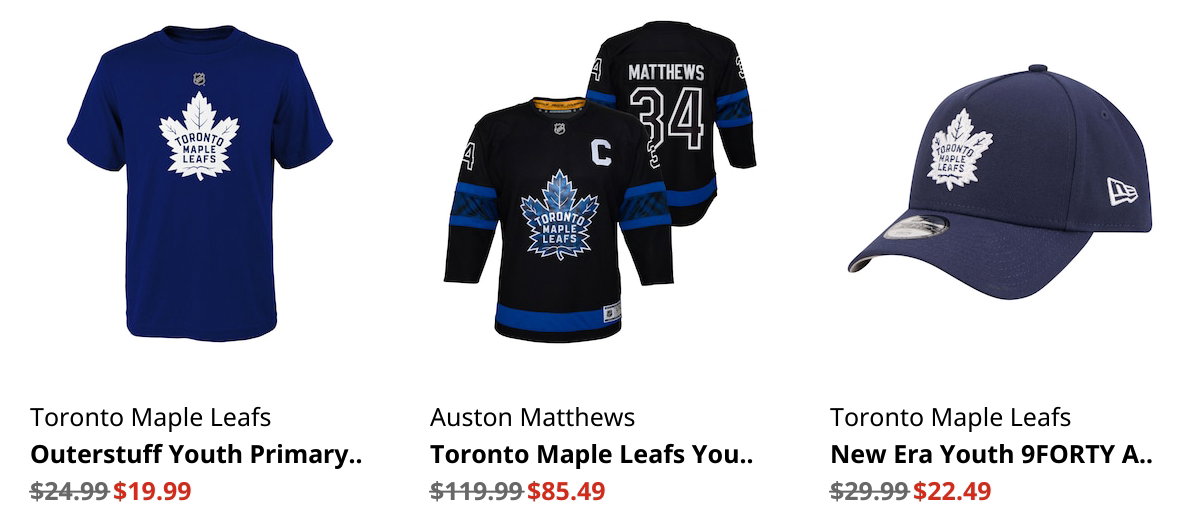Click the Auston Matthews player label

(x=532, y=417)
